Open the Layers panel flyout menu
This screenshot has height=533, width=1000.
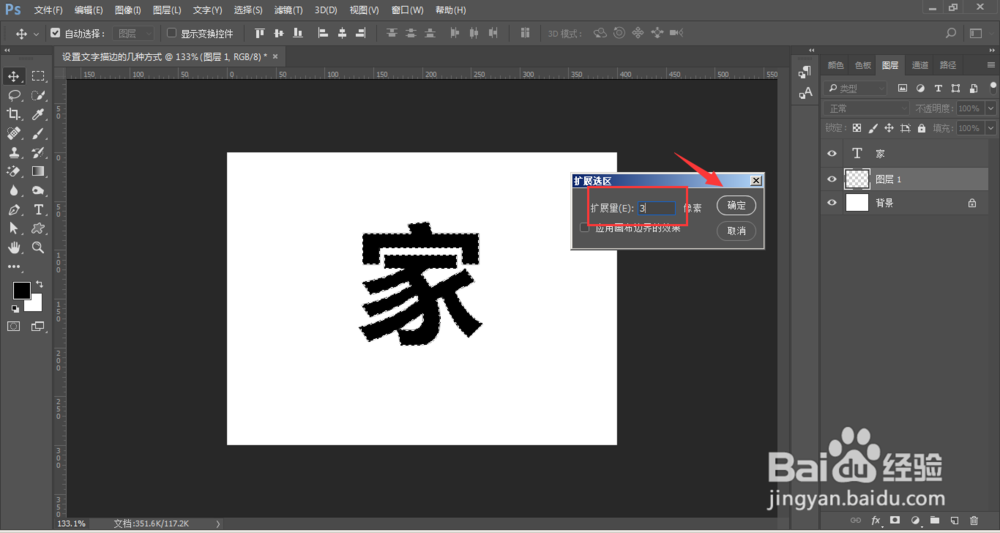coord(990,65)
